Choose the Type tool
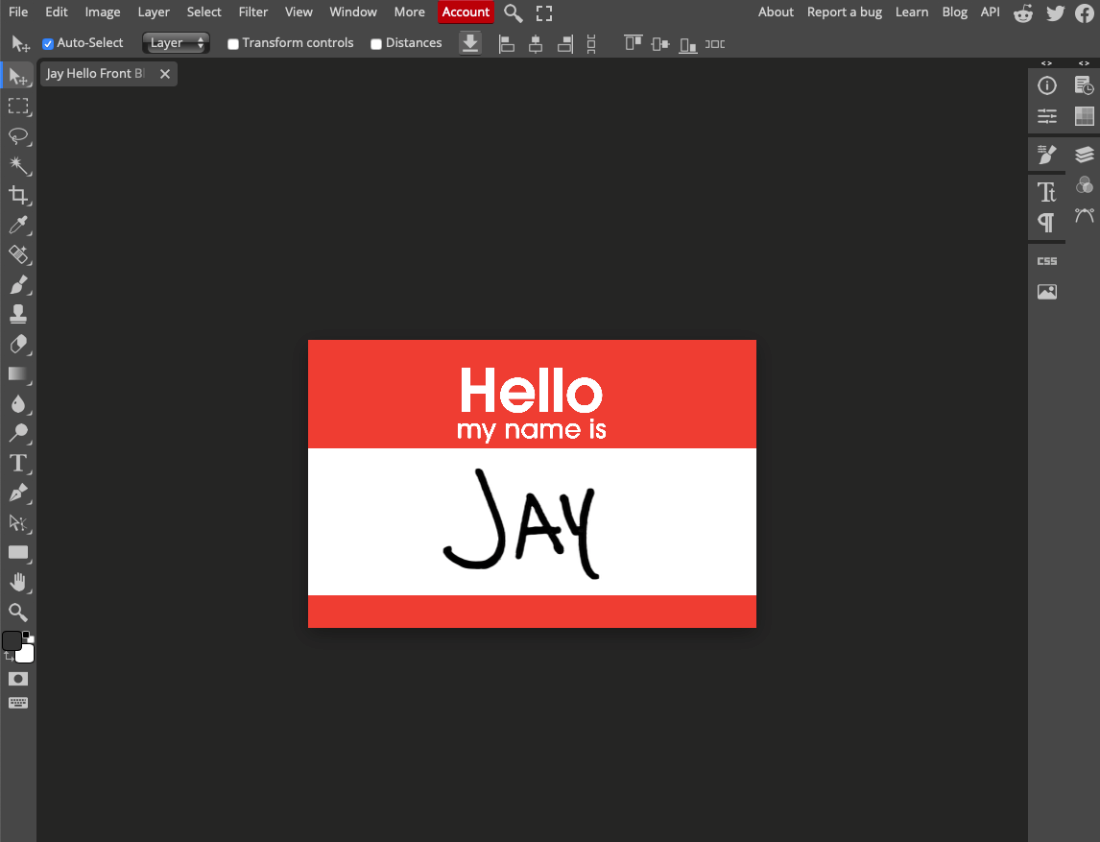The width and height of the screenshot is (1100, 842). coord(18,463)
